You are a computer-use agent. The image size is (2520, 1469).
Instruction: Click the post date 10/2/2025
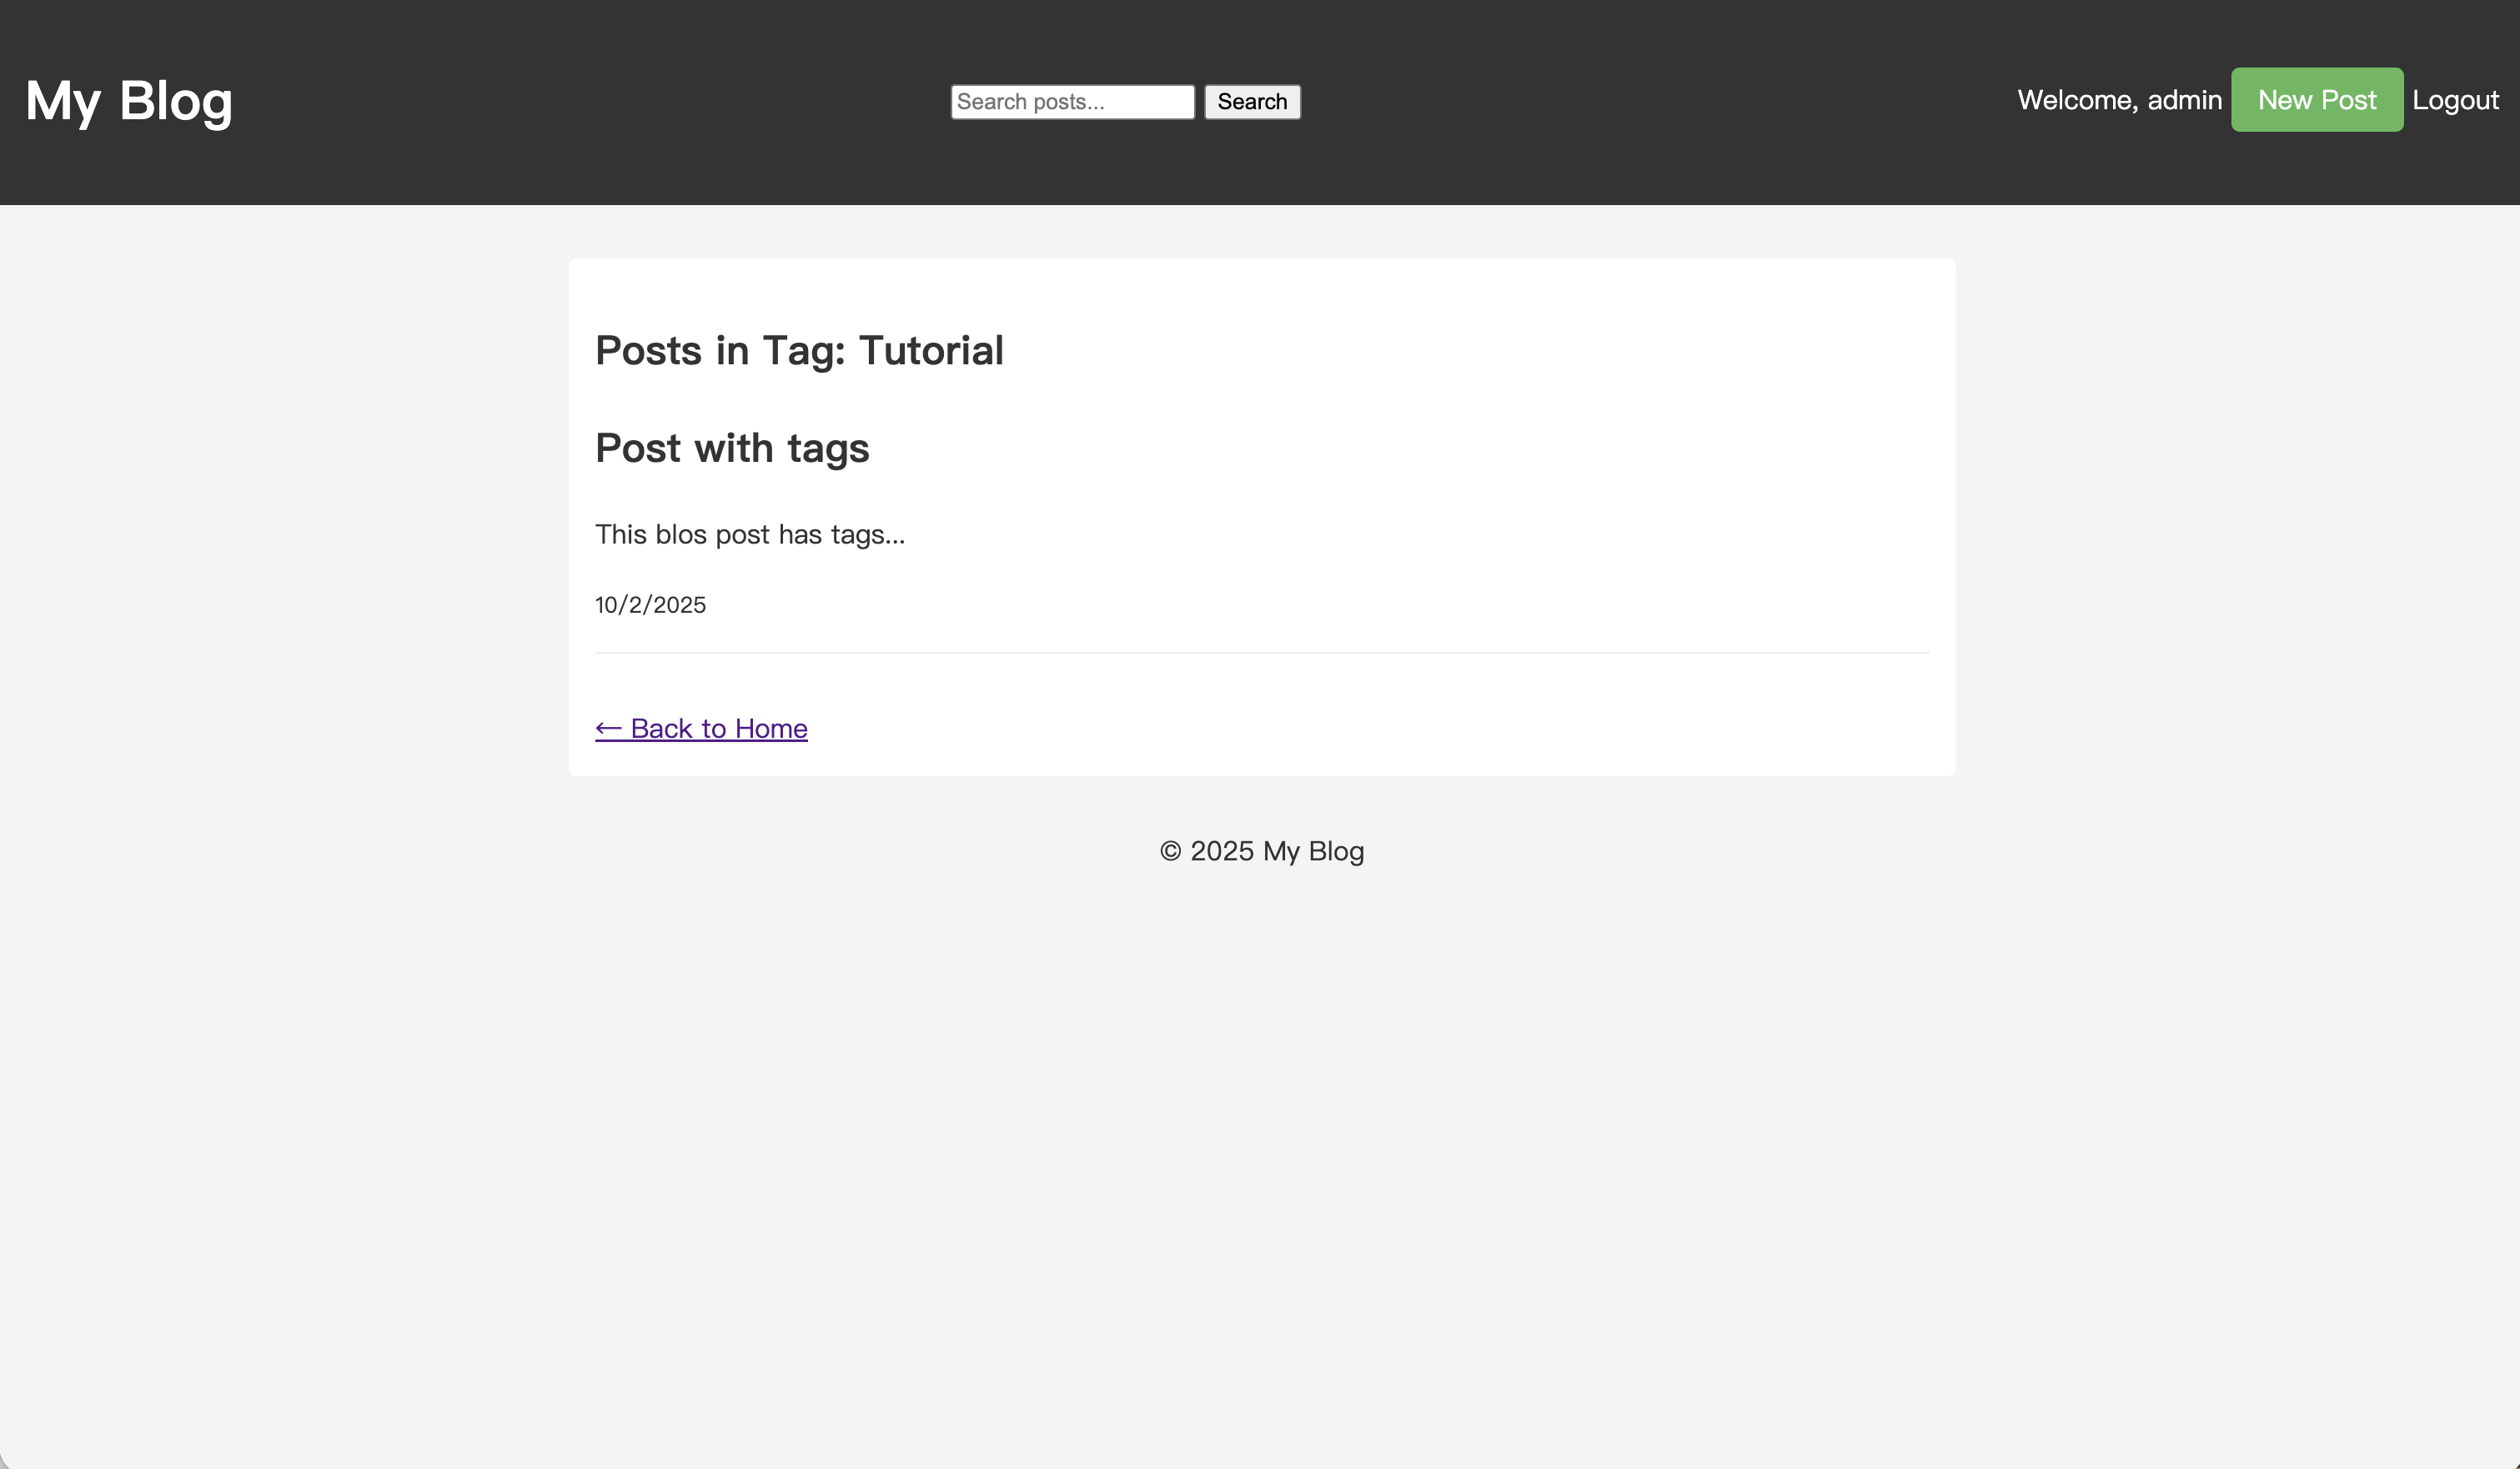click(650, 605)
